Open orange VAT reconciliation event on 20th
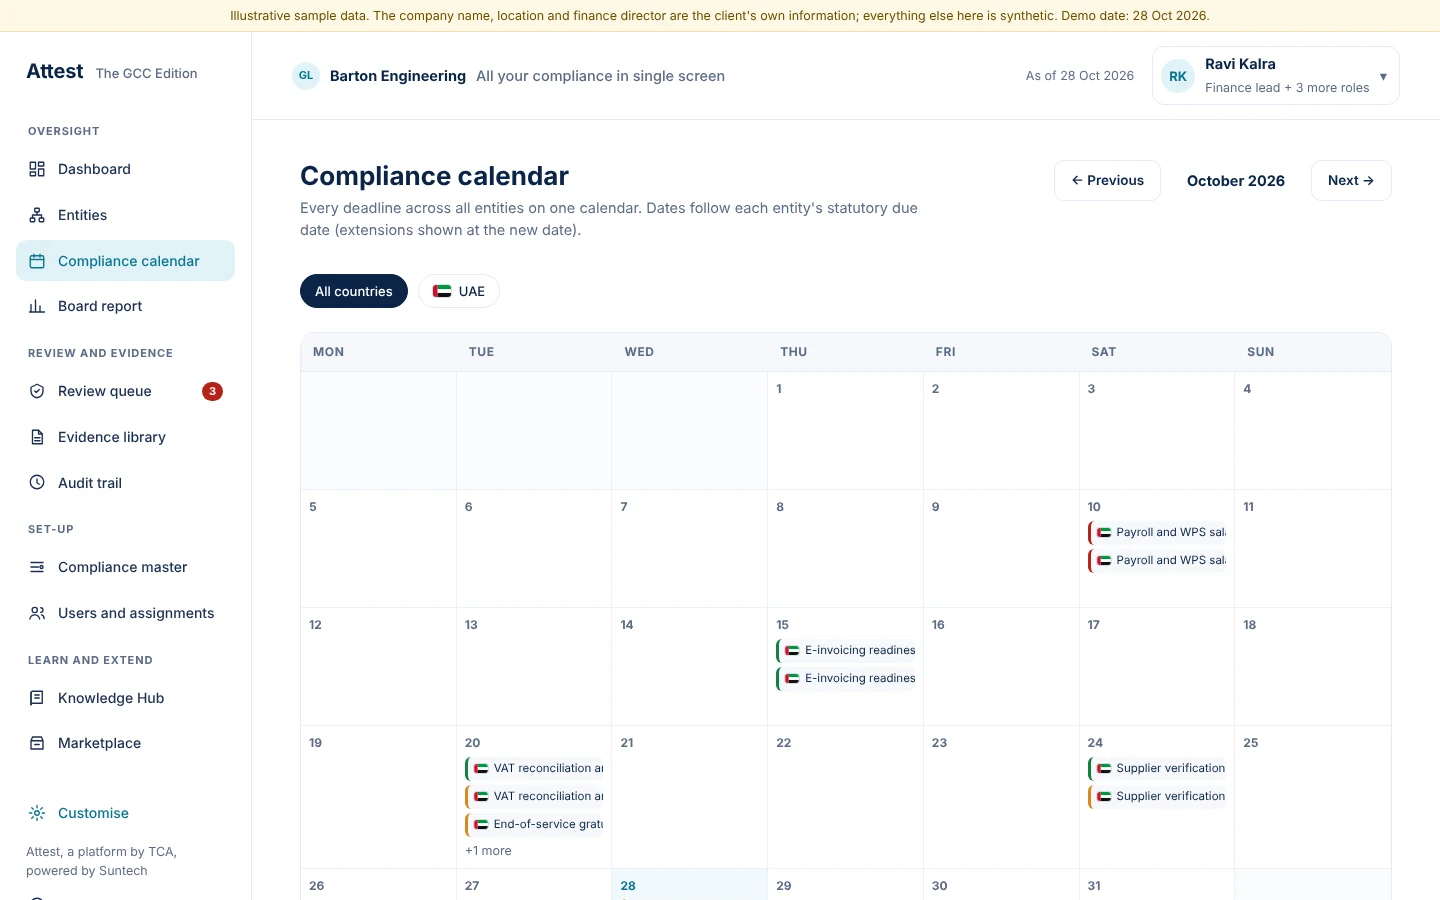The image size is (1440, 900). click(x=534, y=796)
